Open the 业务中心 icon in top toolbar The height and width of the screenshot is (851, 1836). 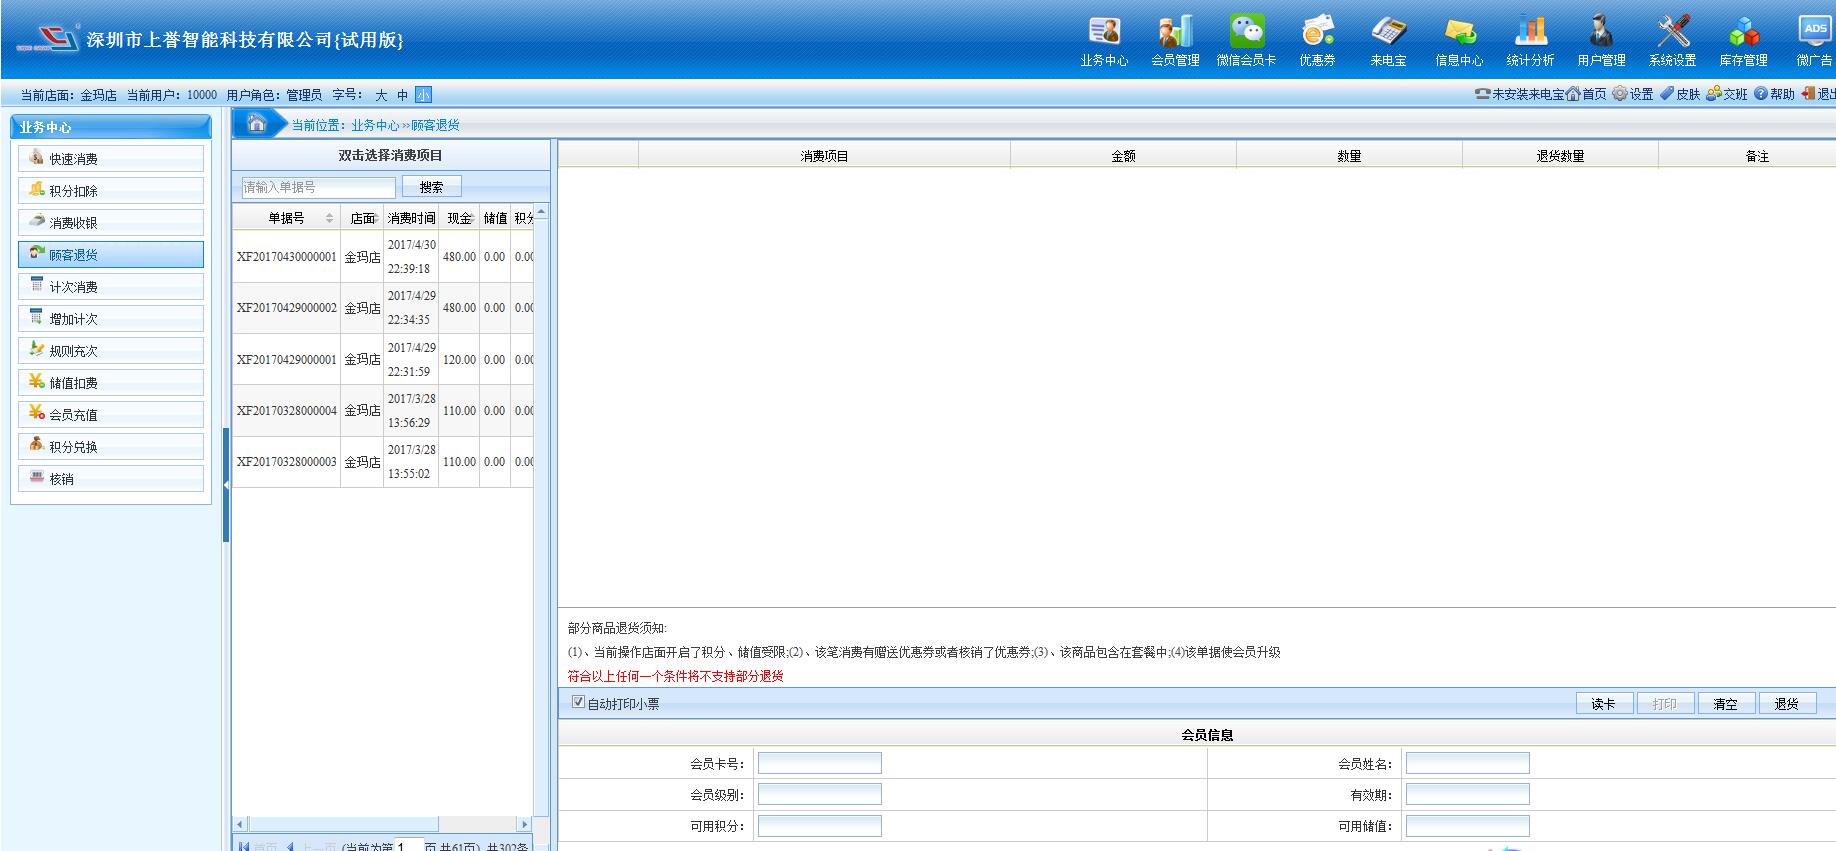1104,33
